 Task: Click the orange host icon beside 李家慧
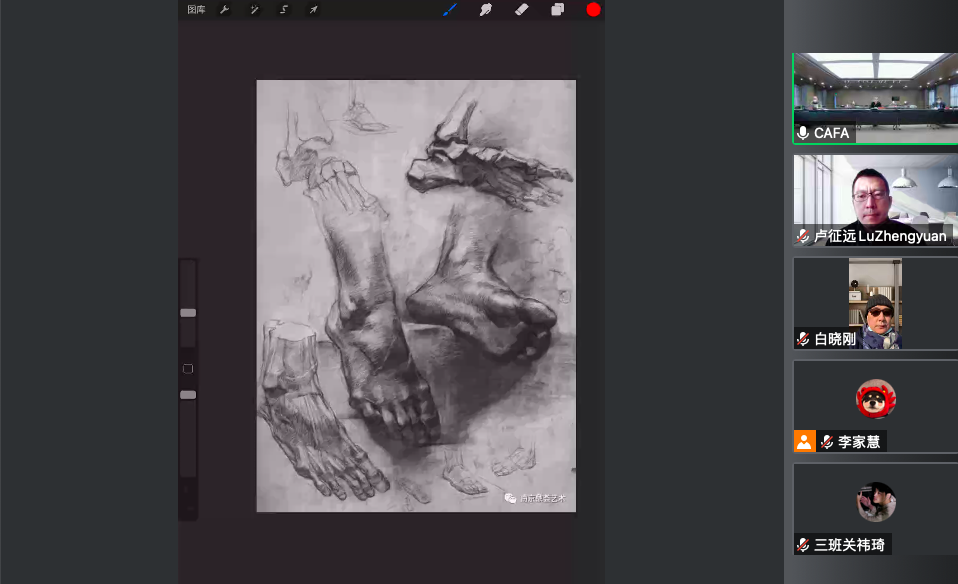805,441
